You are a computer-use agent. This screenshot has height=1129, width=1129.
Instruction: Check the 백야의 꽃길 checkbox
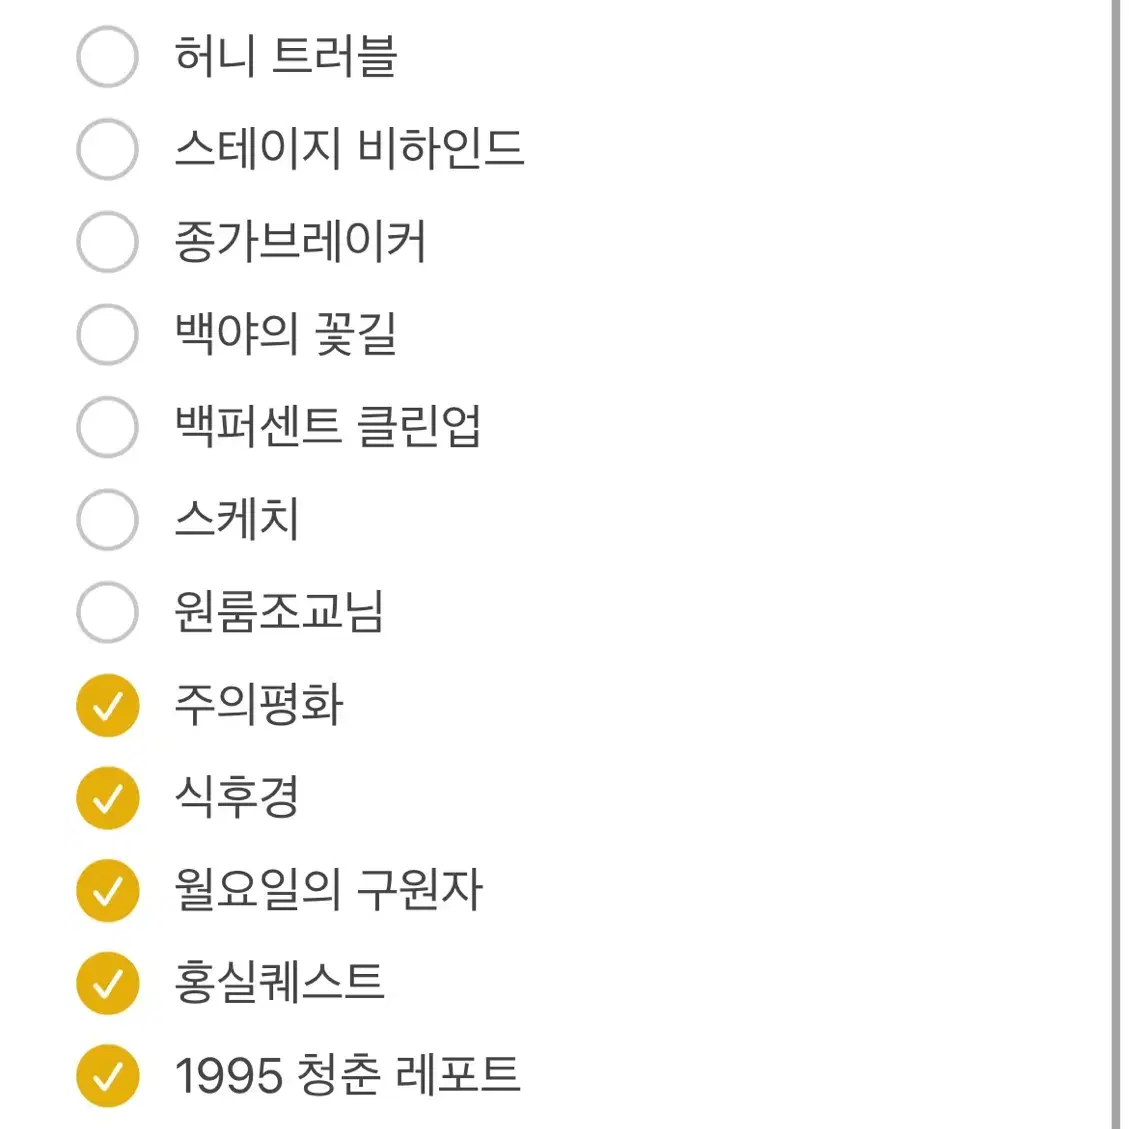click(107, 335)
